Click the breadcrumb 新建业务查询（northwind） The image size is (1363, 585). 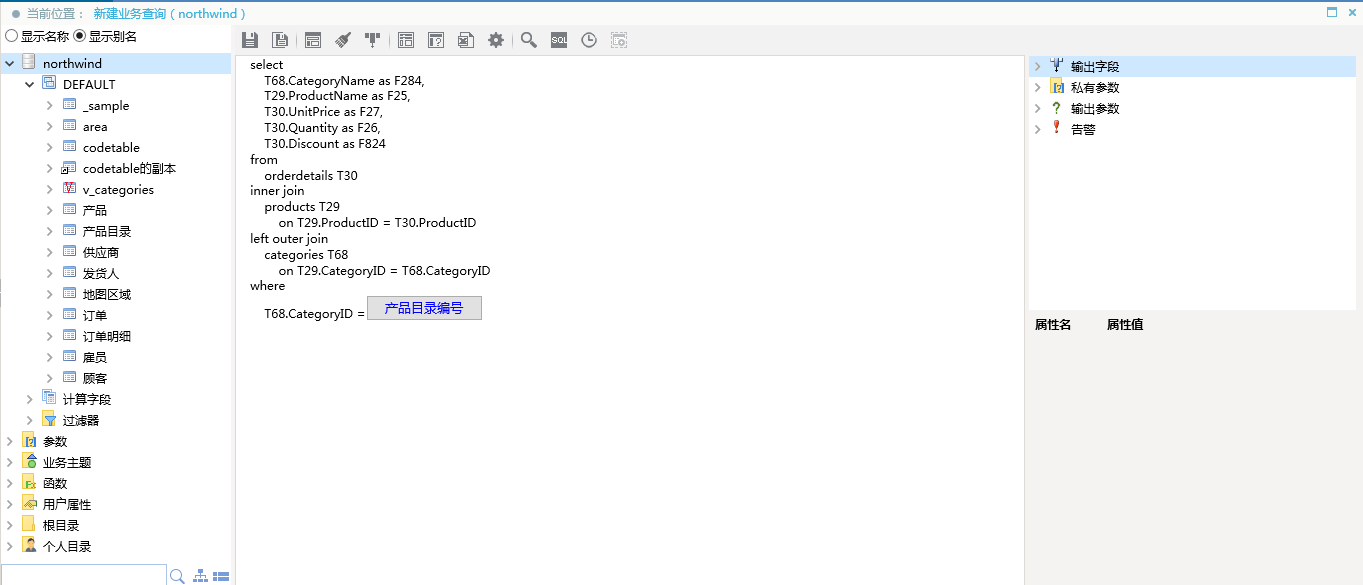click(x=170, y=14)
